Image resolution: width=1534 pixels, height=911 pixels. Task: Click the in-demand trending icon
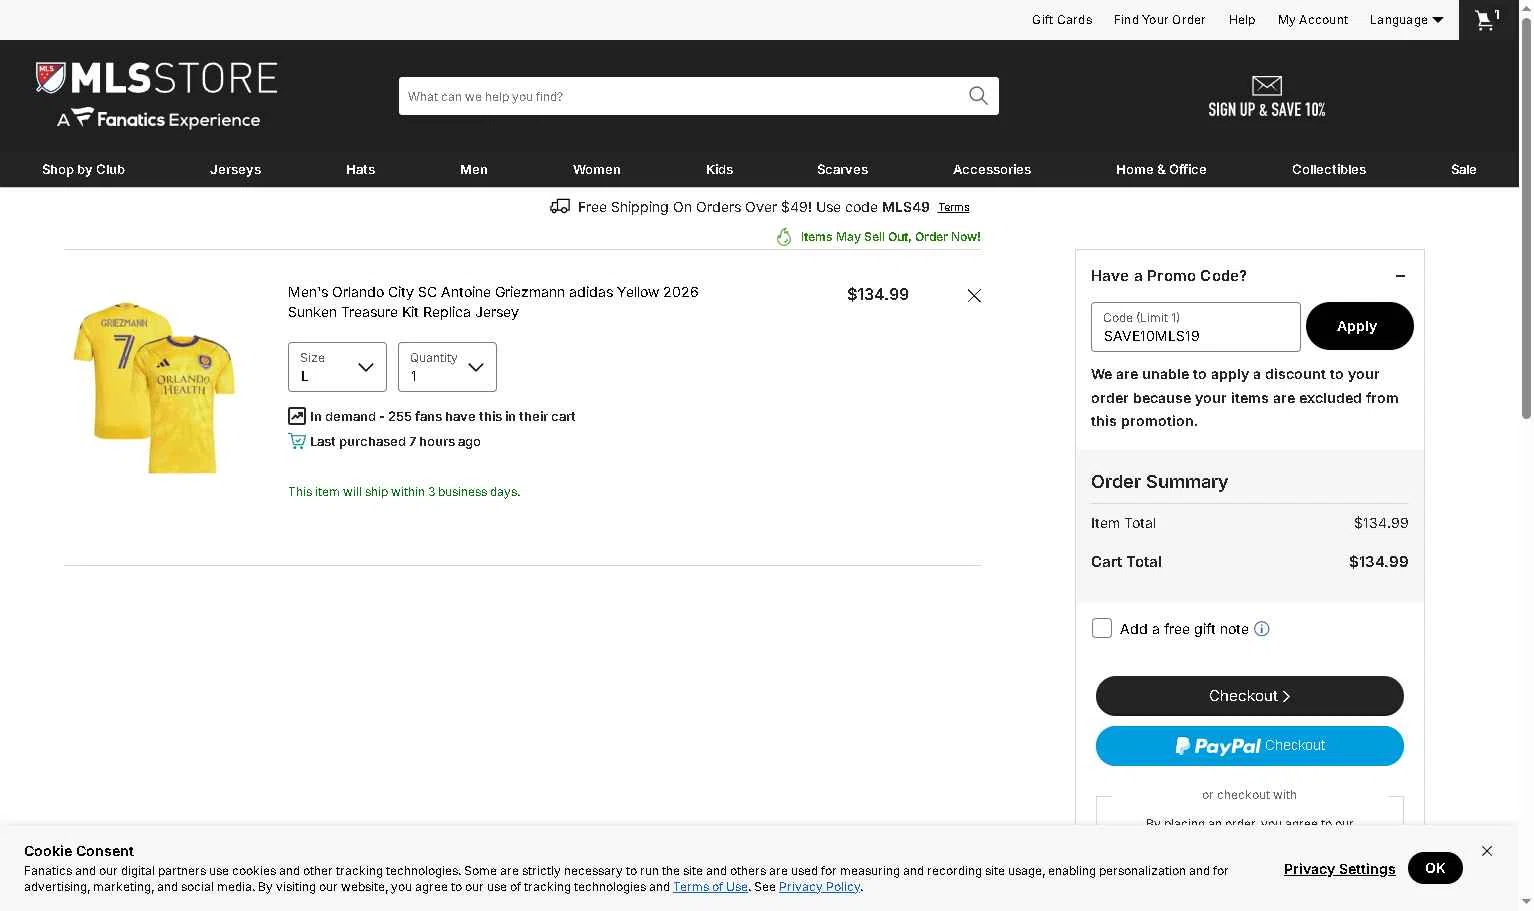click(297, 416)
